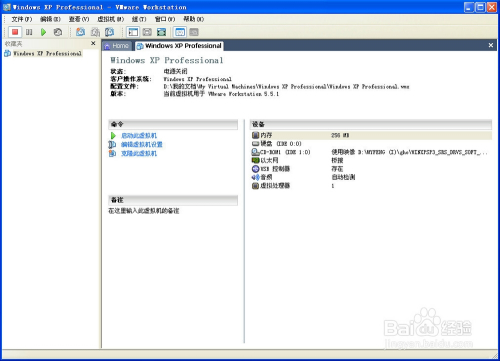Viewport: 500px width, 361px height.
Task: Maximize the VMware Workstation window
Action: [480, 7]
